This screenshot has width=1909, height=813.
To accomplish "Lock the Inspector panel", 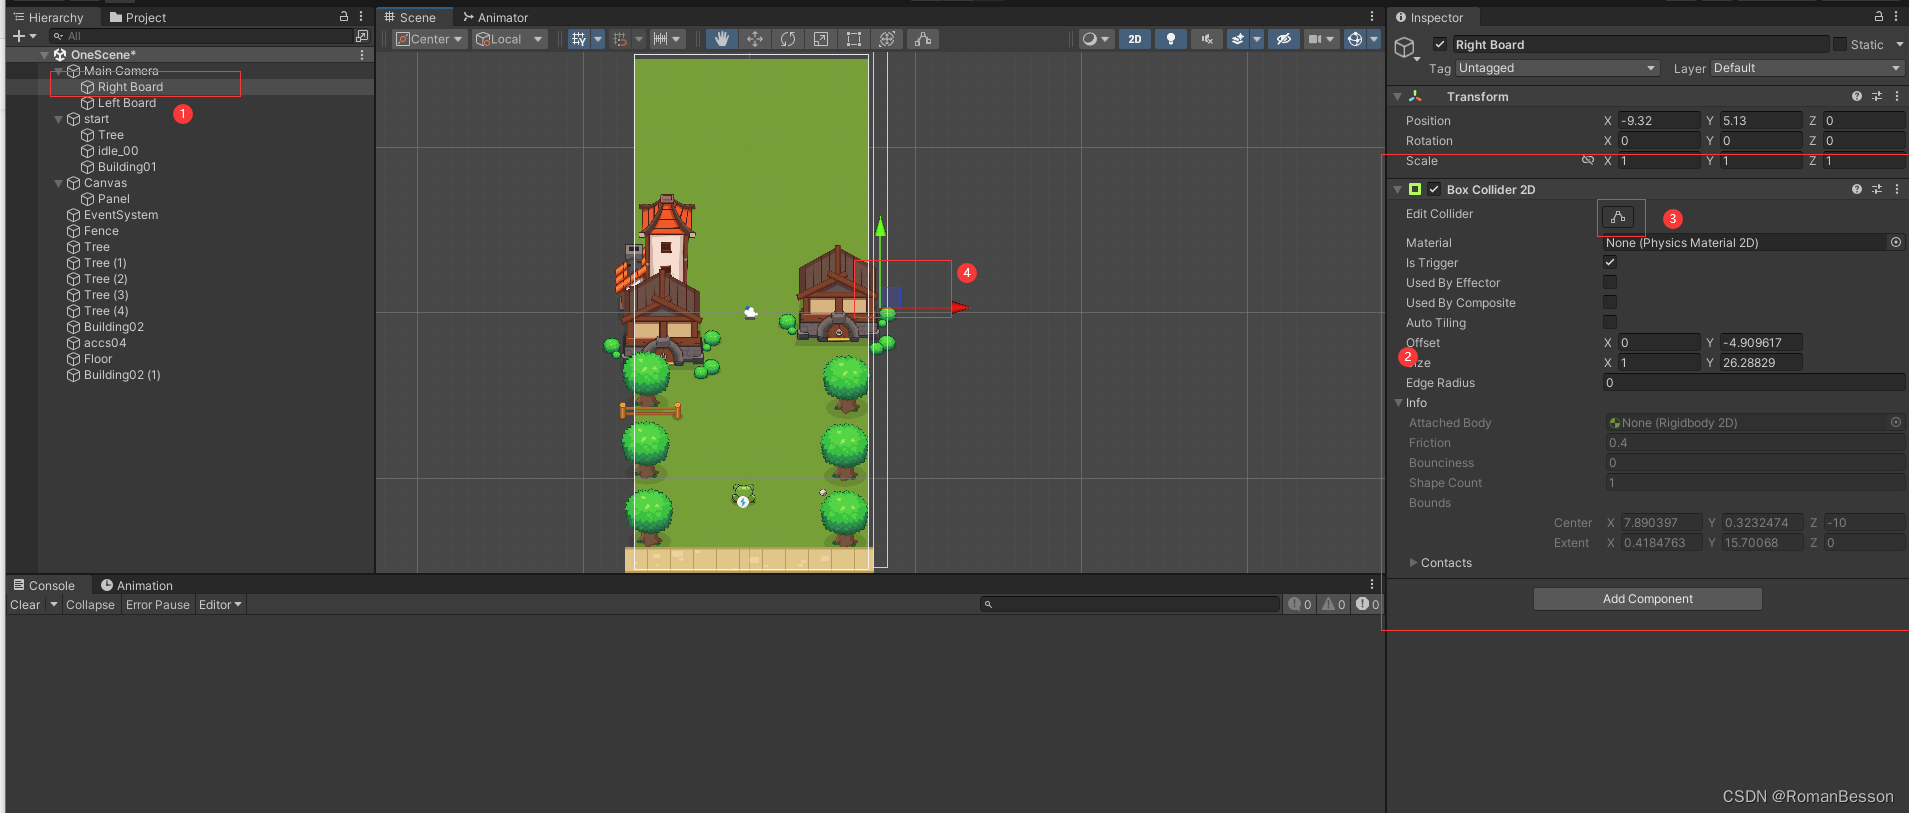I will click(x=1878, y=16).
